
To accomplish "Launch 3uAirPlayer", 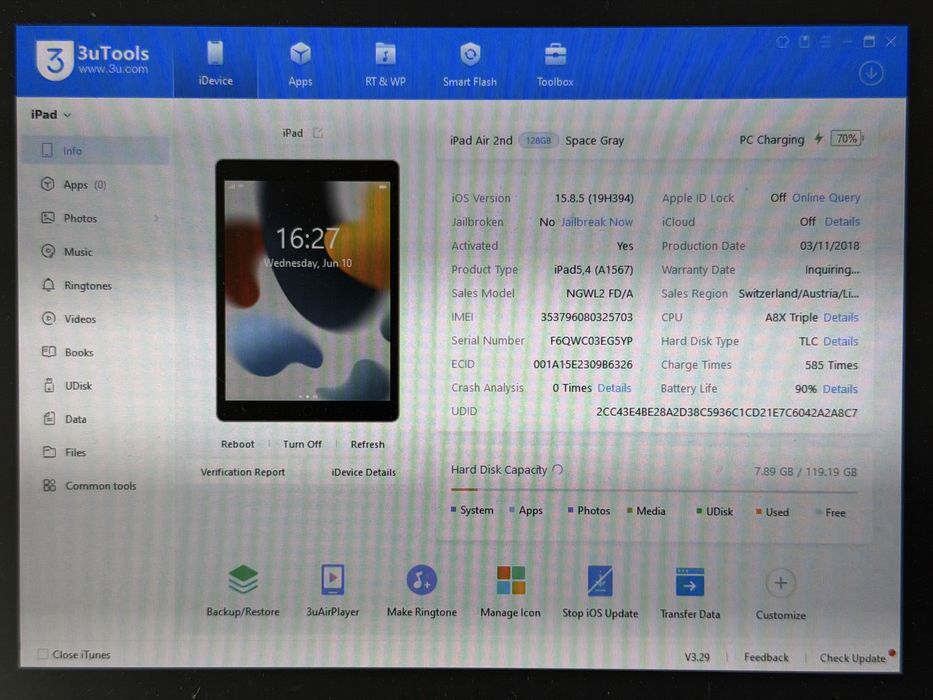I will click(x=333, y=590).
